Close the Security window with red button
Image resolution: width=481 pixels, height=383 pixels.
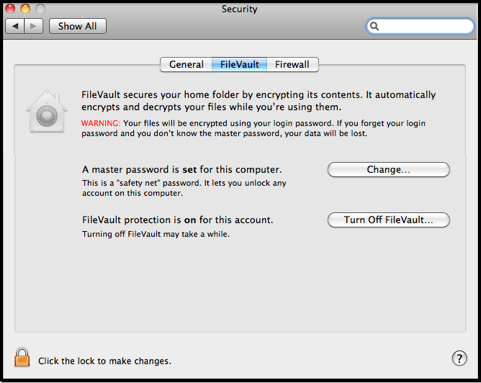click(10, 9)
